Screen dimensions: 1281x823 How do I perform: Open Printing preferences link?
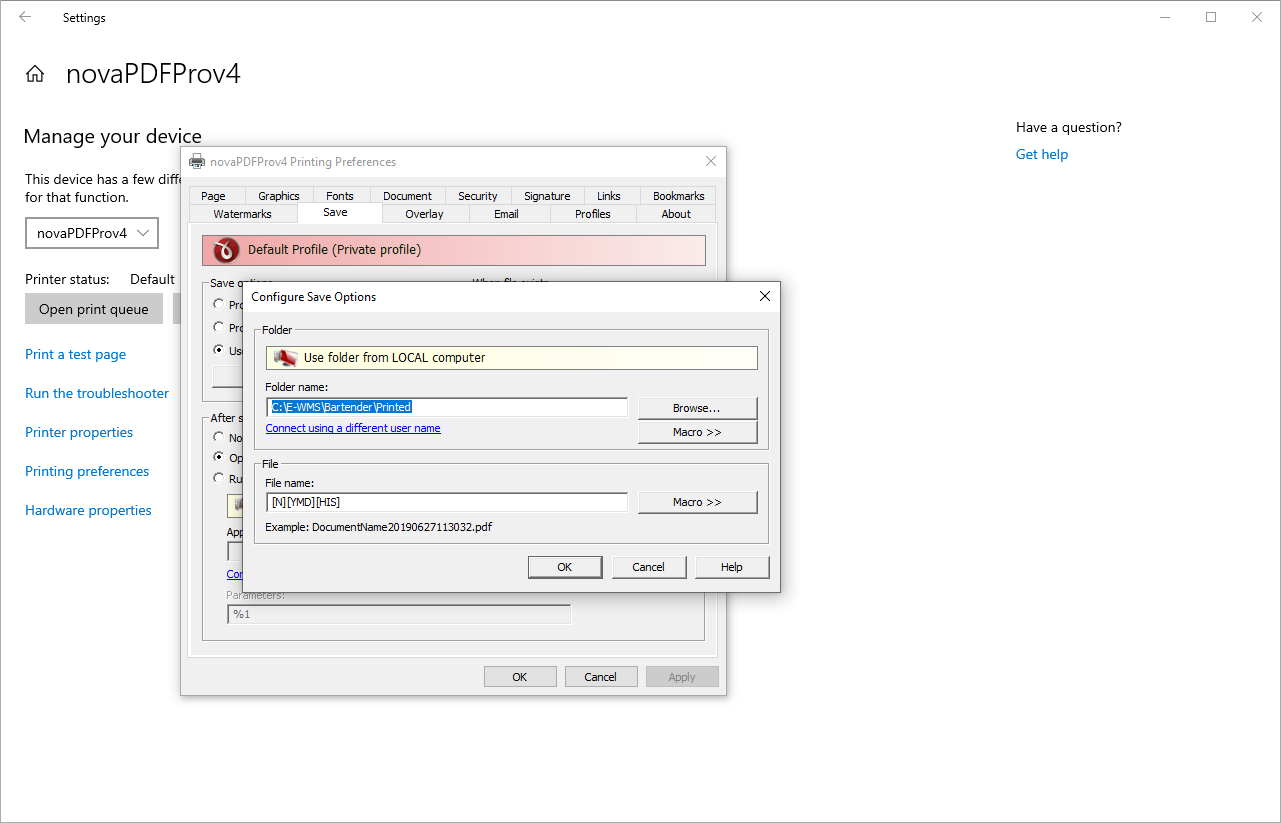[87, 471]
